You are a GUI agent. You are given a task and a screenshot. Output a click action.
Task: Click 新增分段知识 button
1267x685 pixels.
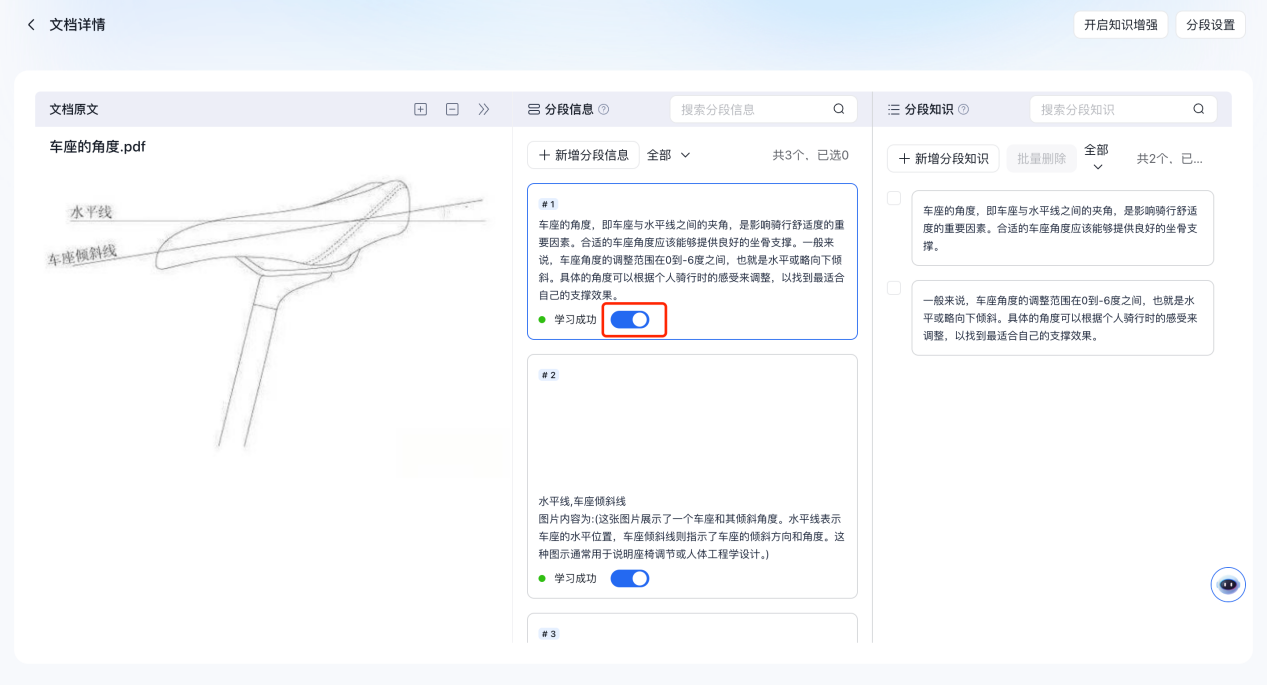(x=943, y=158)
